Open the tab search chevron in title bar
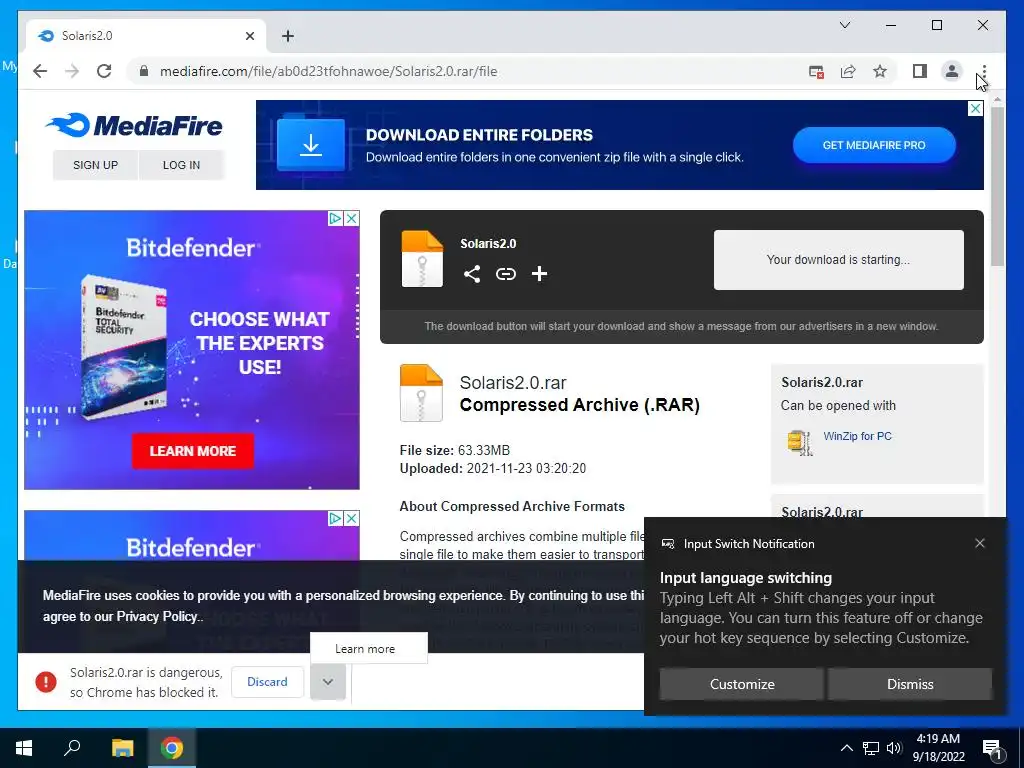Viewport: 1024px width, 768px height. pos(844,25)
